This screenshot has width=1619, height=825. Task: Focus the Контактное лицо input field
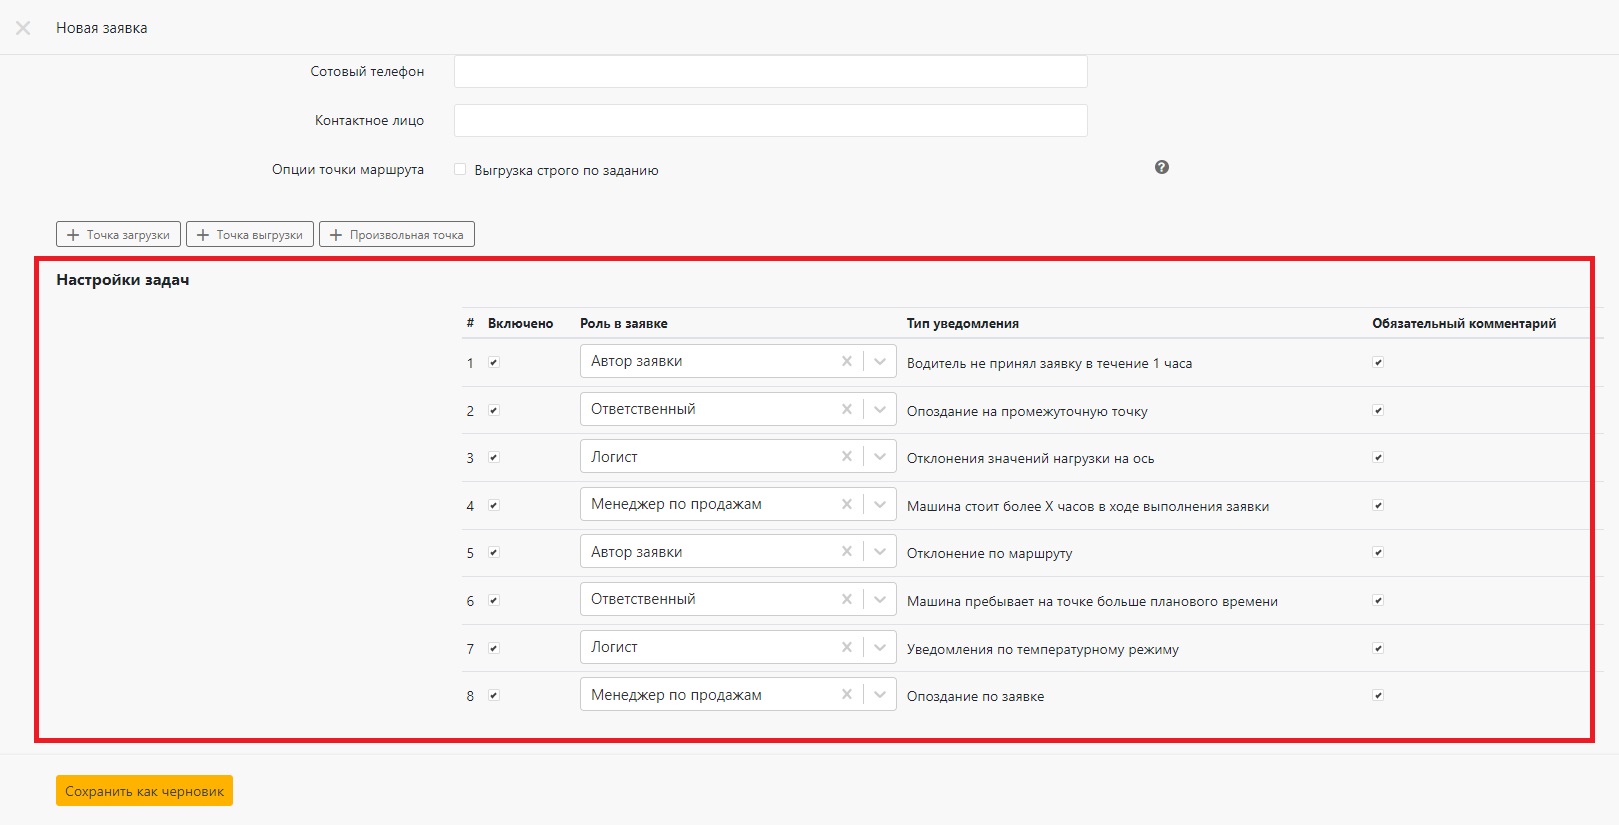click(x=770, y=120)
